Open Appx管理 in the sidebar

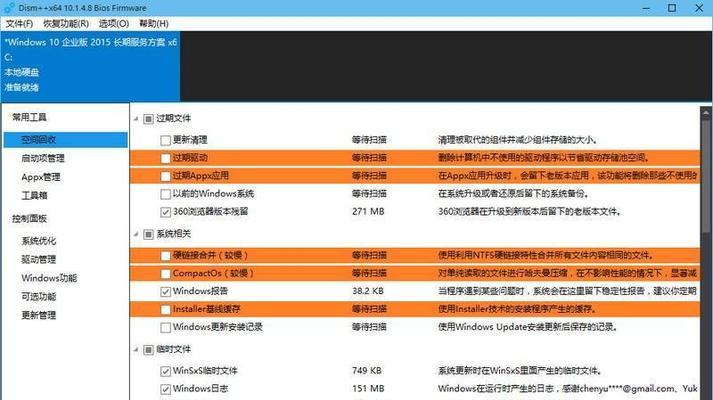click(x=41, y=177)
